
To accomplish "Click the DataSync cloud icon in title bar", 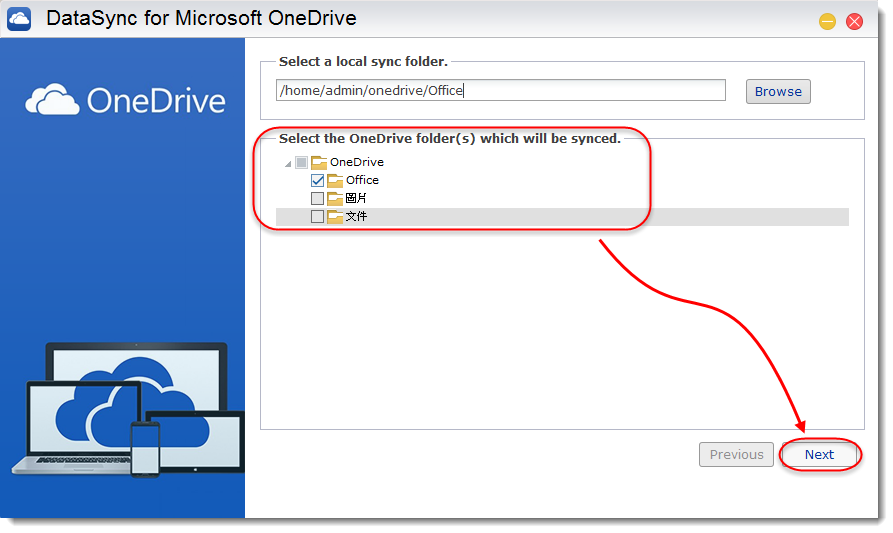I will (x=19, y=19).
